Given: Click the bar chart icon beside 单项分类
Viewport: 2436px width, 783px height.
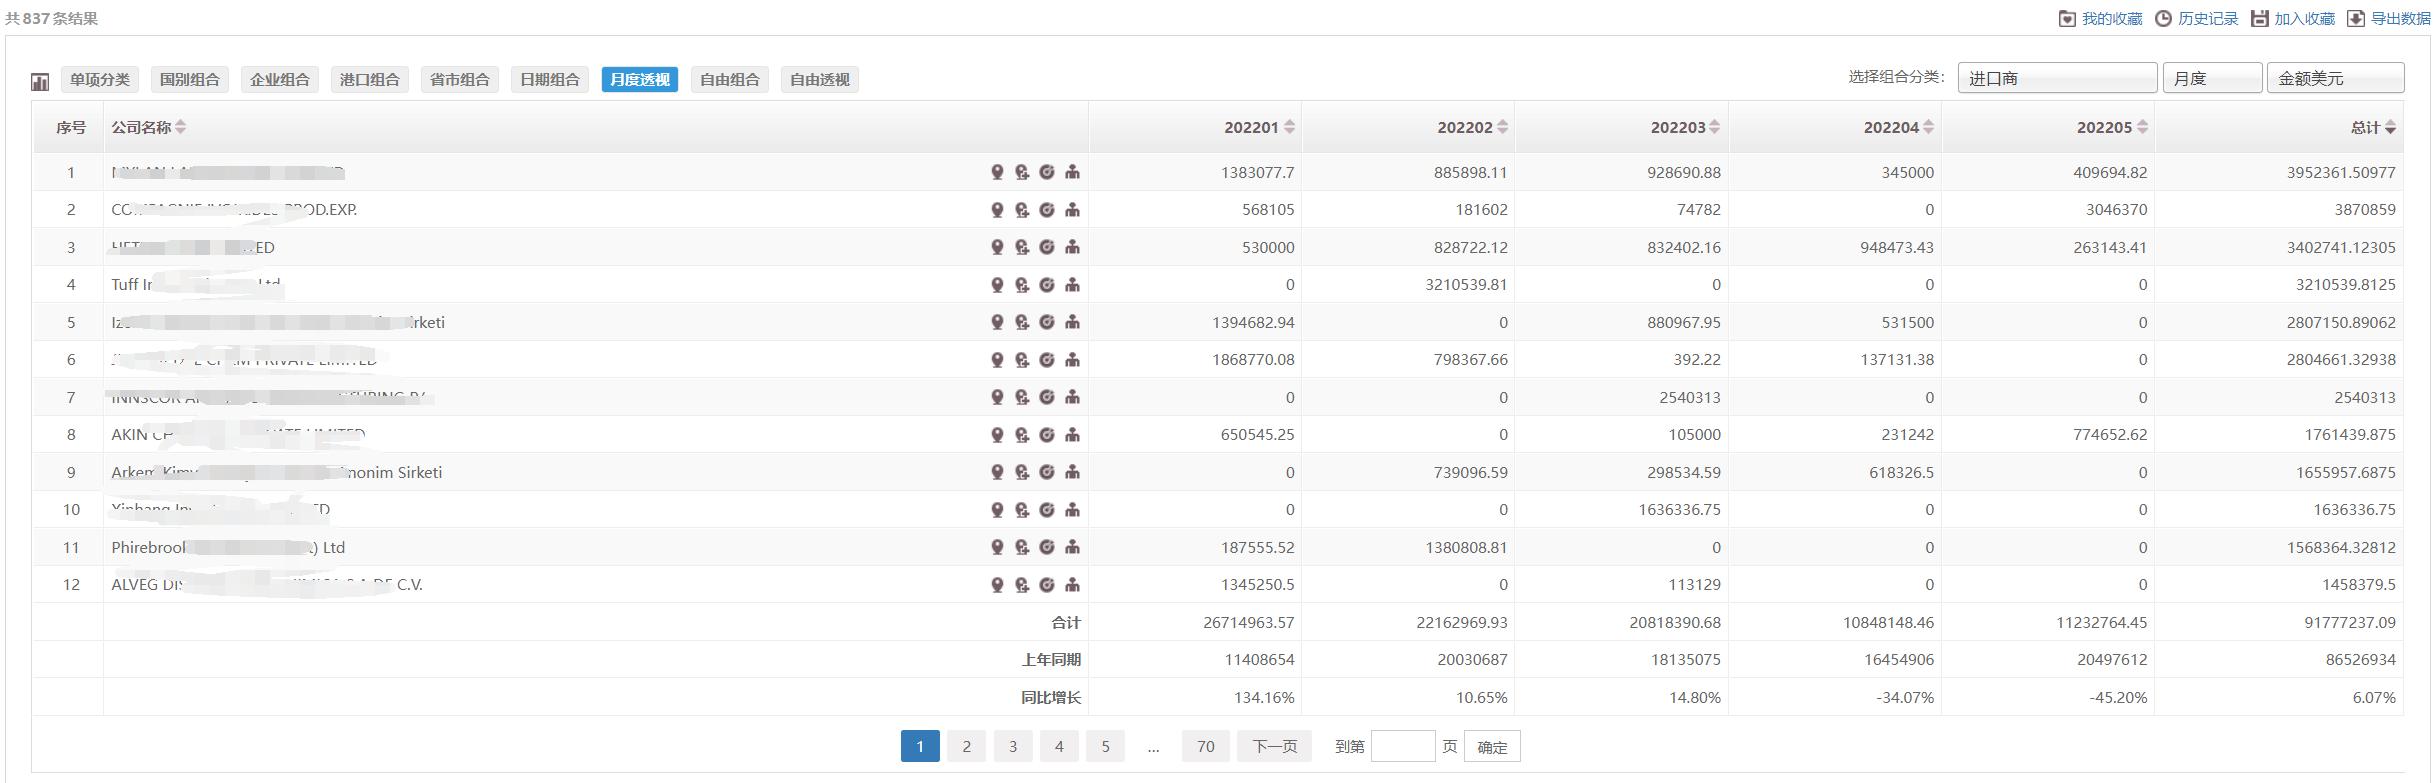Looking at the screenshot, I should 41,81.
